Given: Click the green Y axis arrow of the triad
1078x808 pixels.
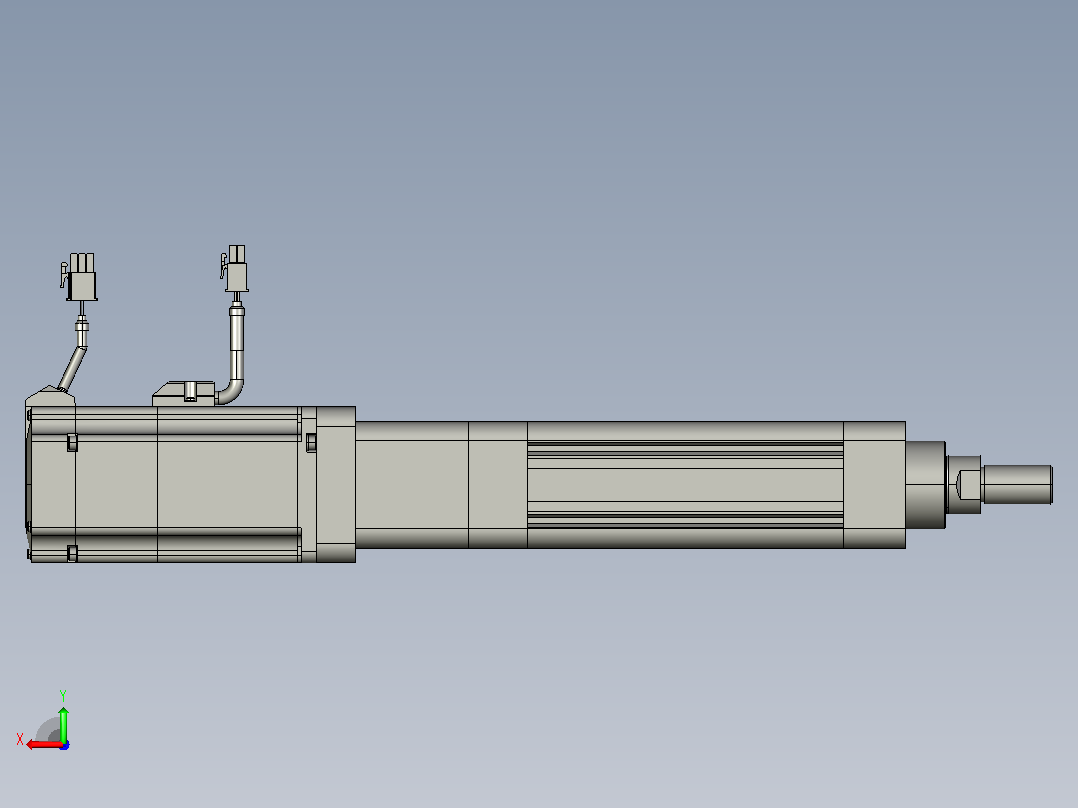Looking at the screenshot, I should (x=63, y=723).
